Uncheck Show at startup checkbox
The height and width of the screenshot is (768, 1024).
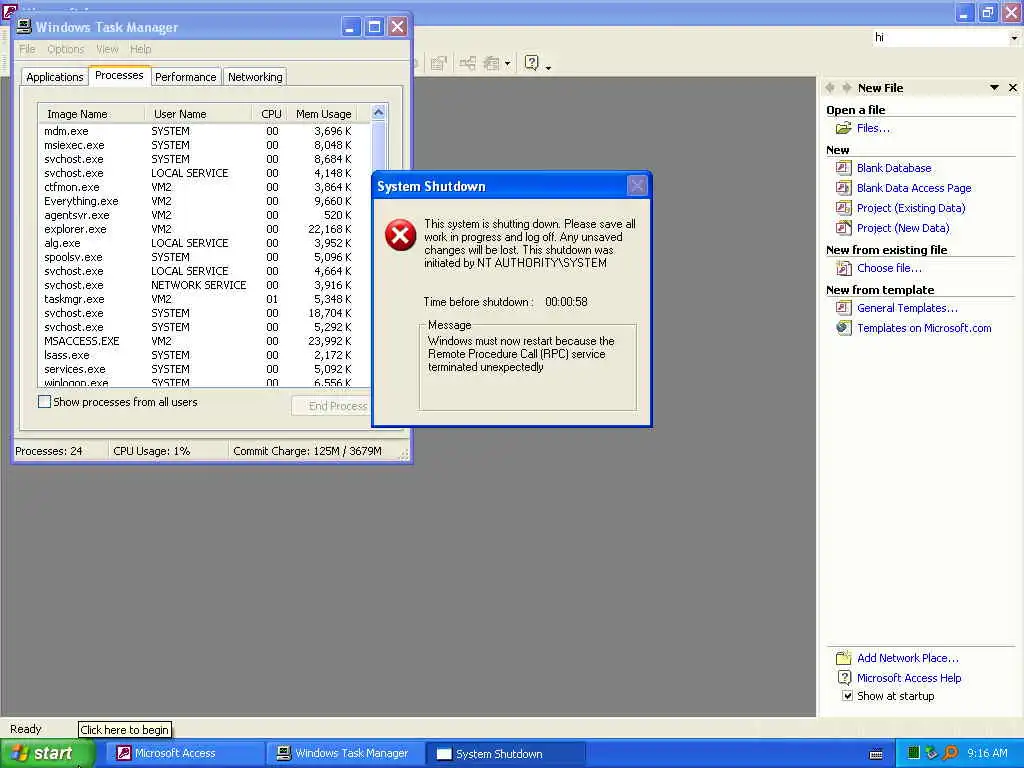pos(847,696)
